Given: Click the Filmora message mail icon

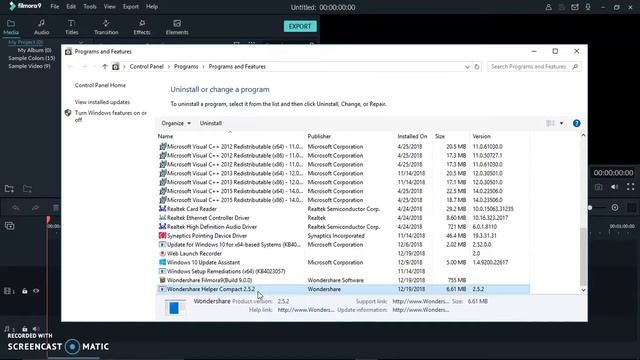Looking at the screenshot, I should coord(575,7).
